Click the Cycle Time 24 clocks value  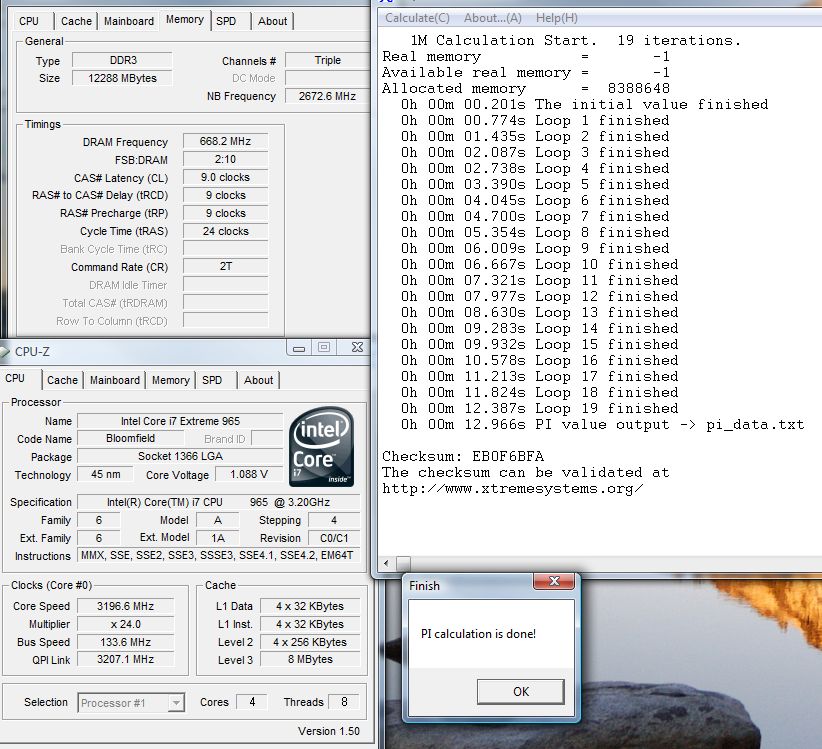(x=225, y=231)
